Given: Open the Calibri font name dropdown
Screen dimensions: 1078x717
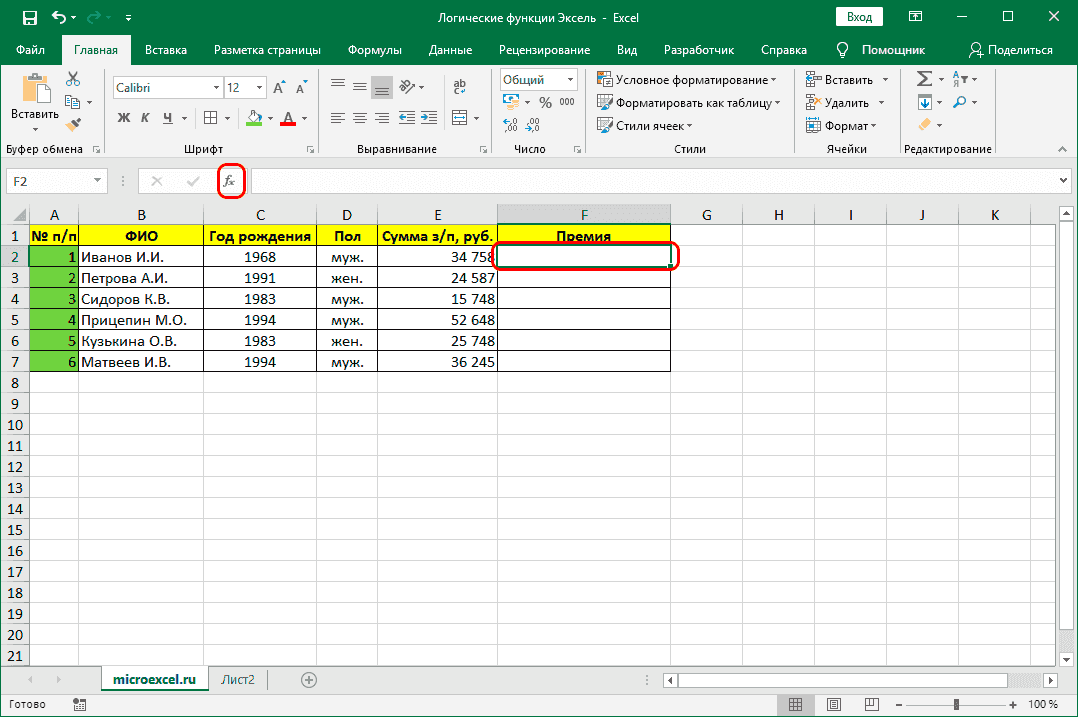Looking at the screenshot, I should click(215, 88).
